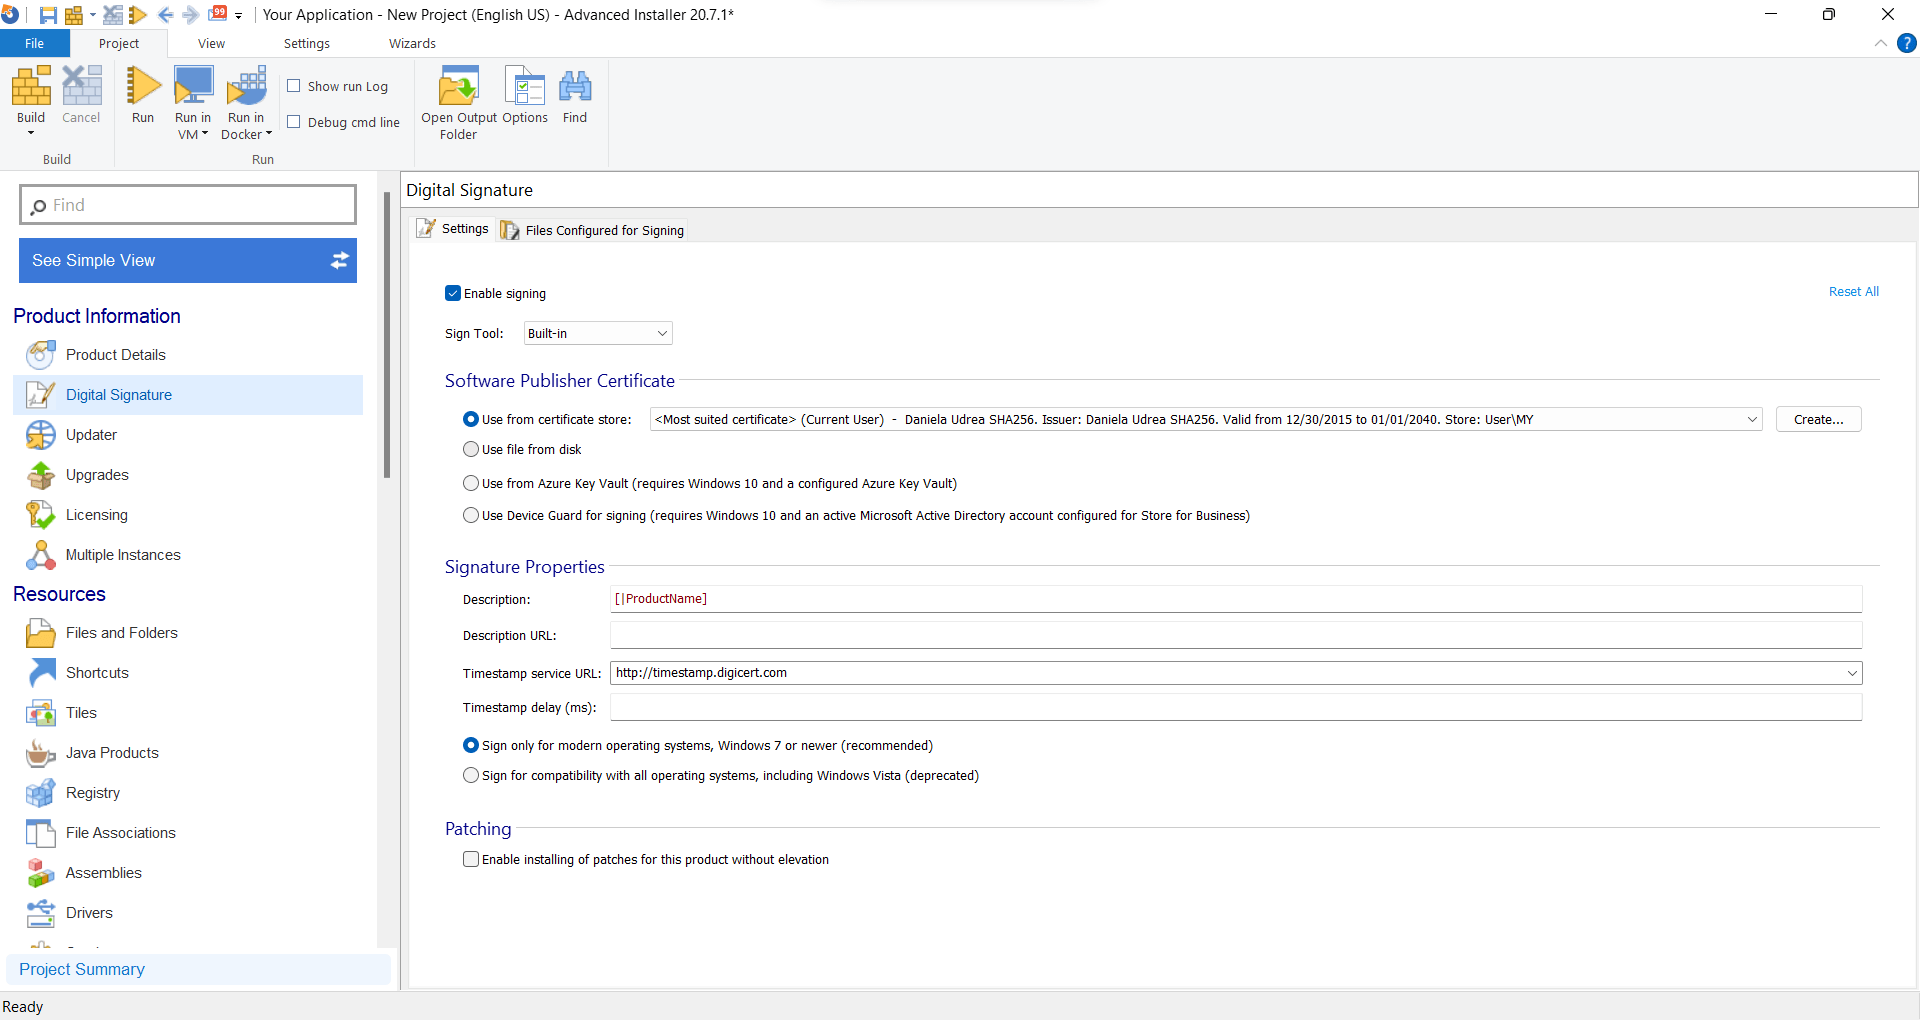Select Sign only for modern operating systems

(x=471, y=745)
